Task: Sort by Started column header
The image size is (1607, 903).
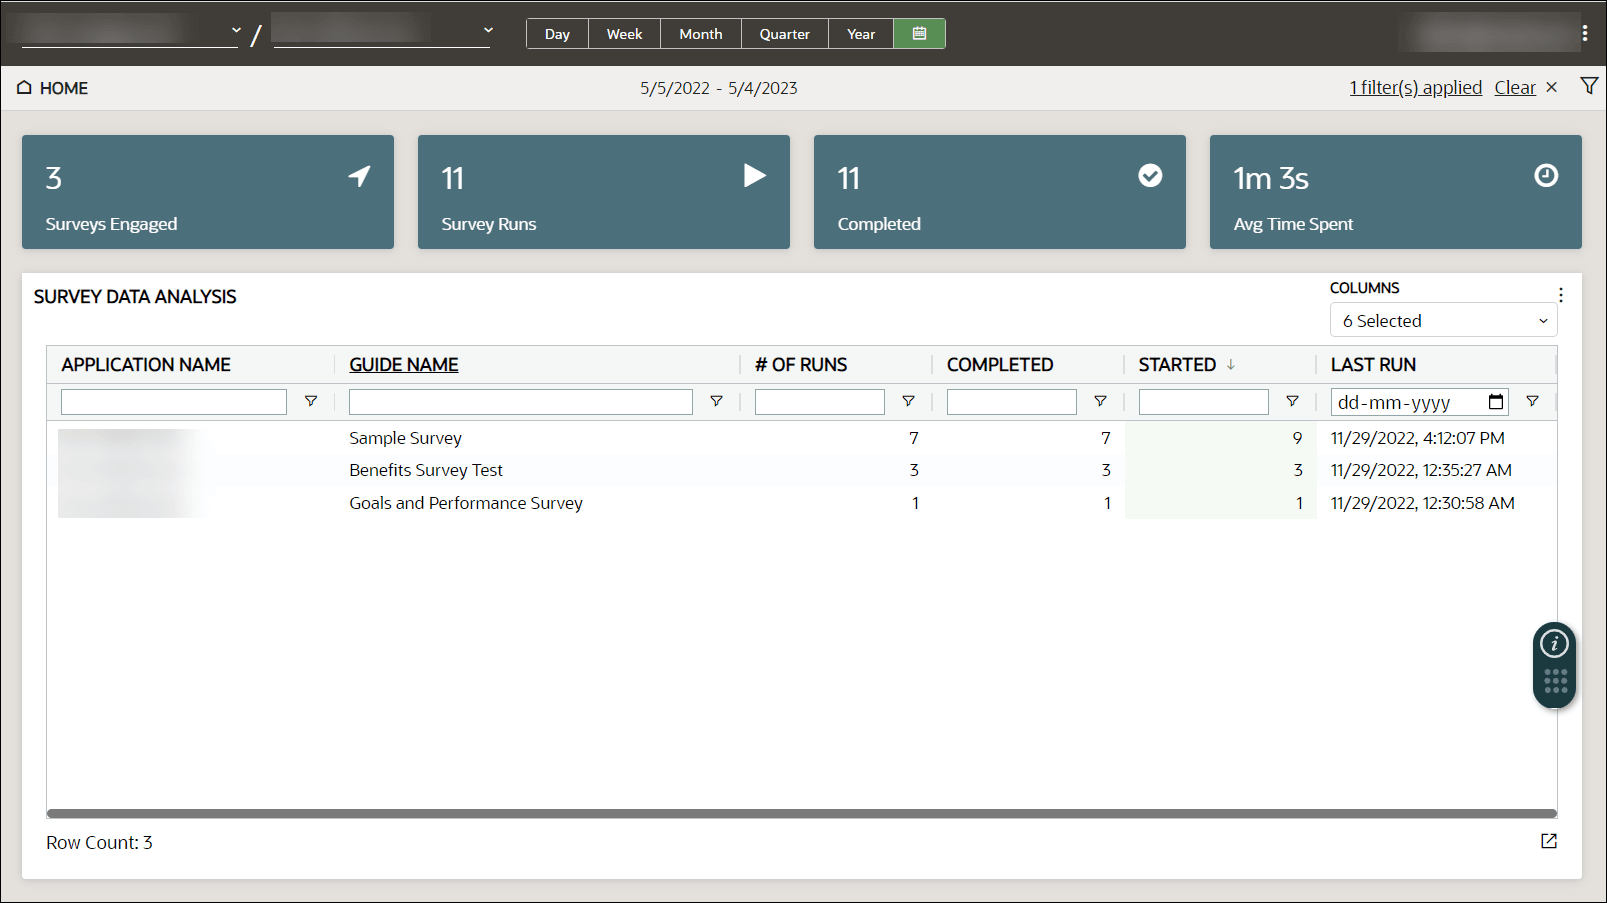Action: click(1177, 365)
